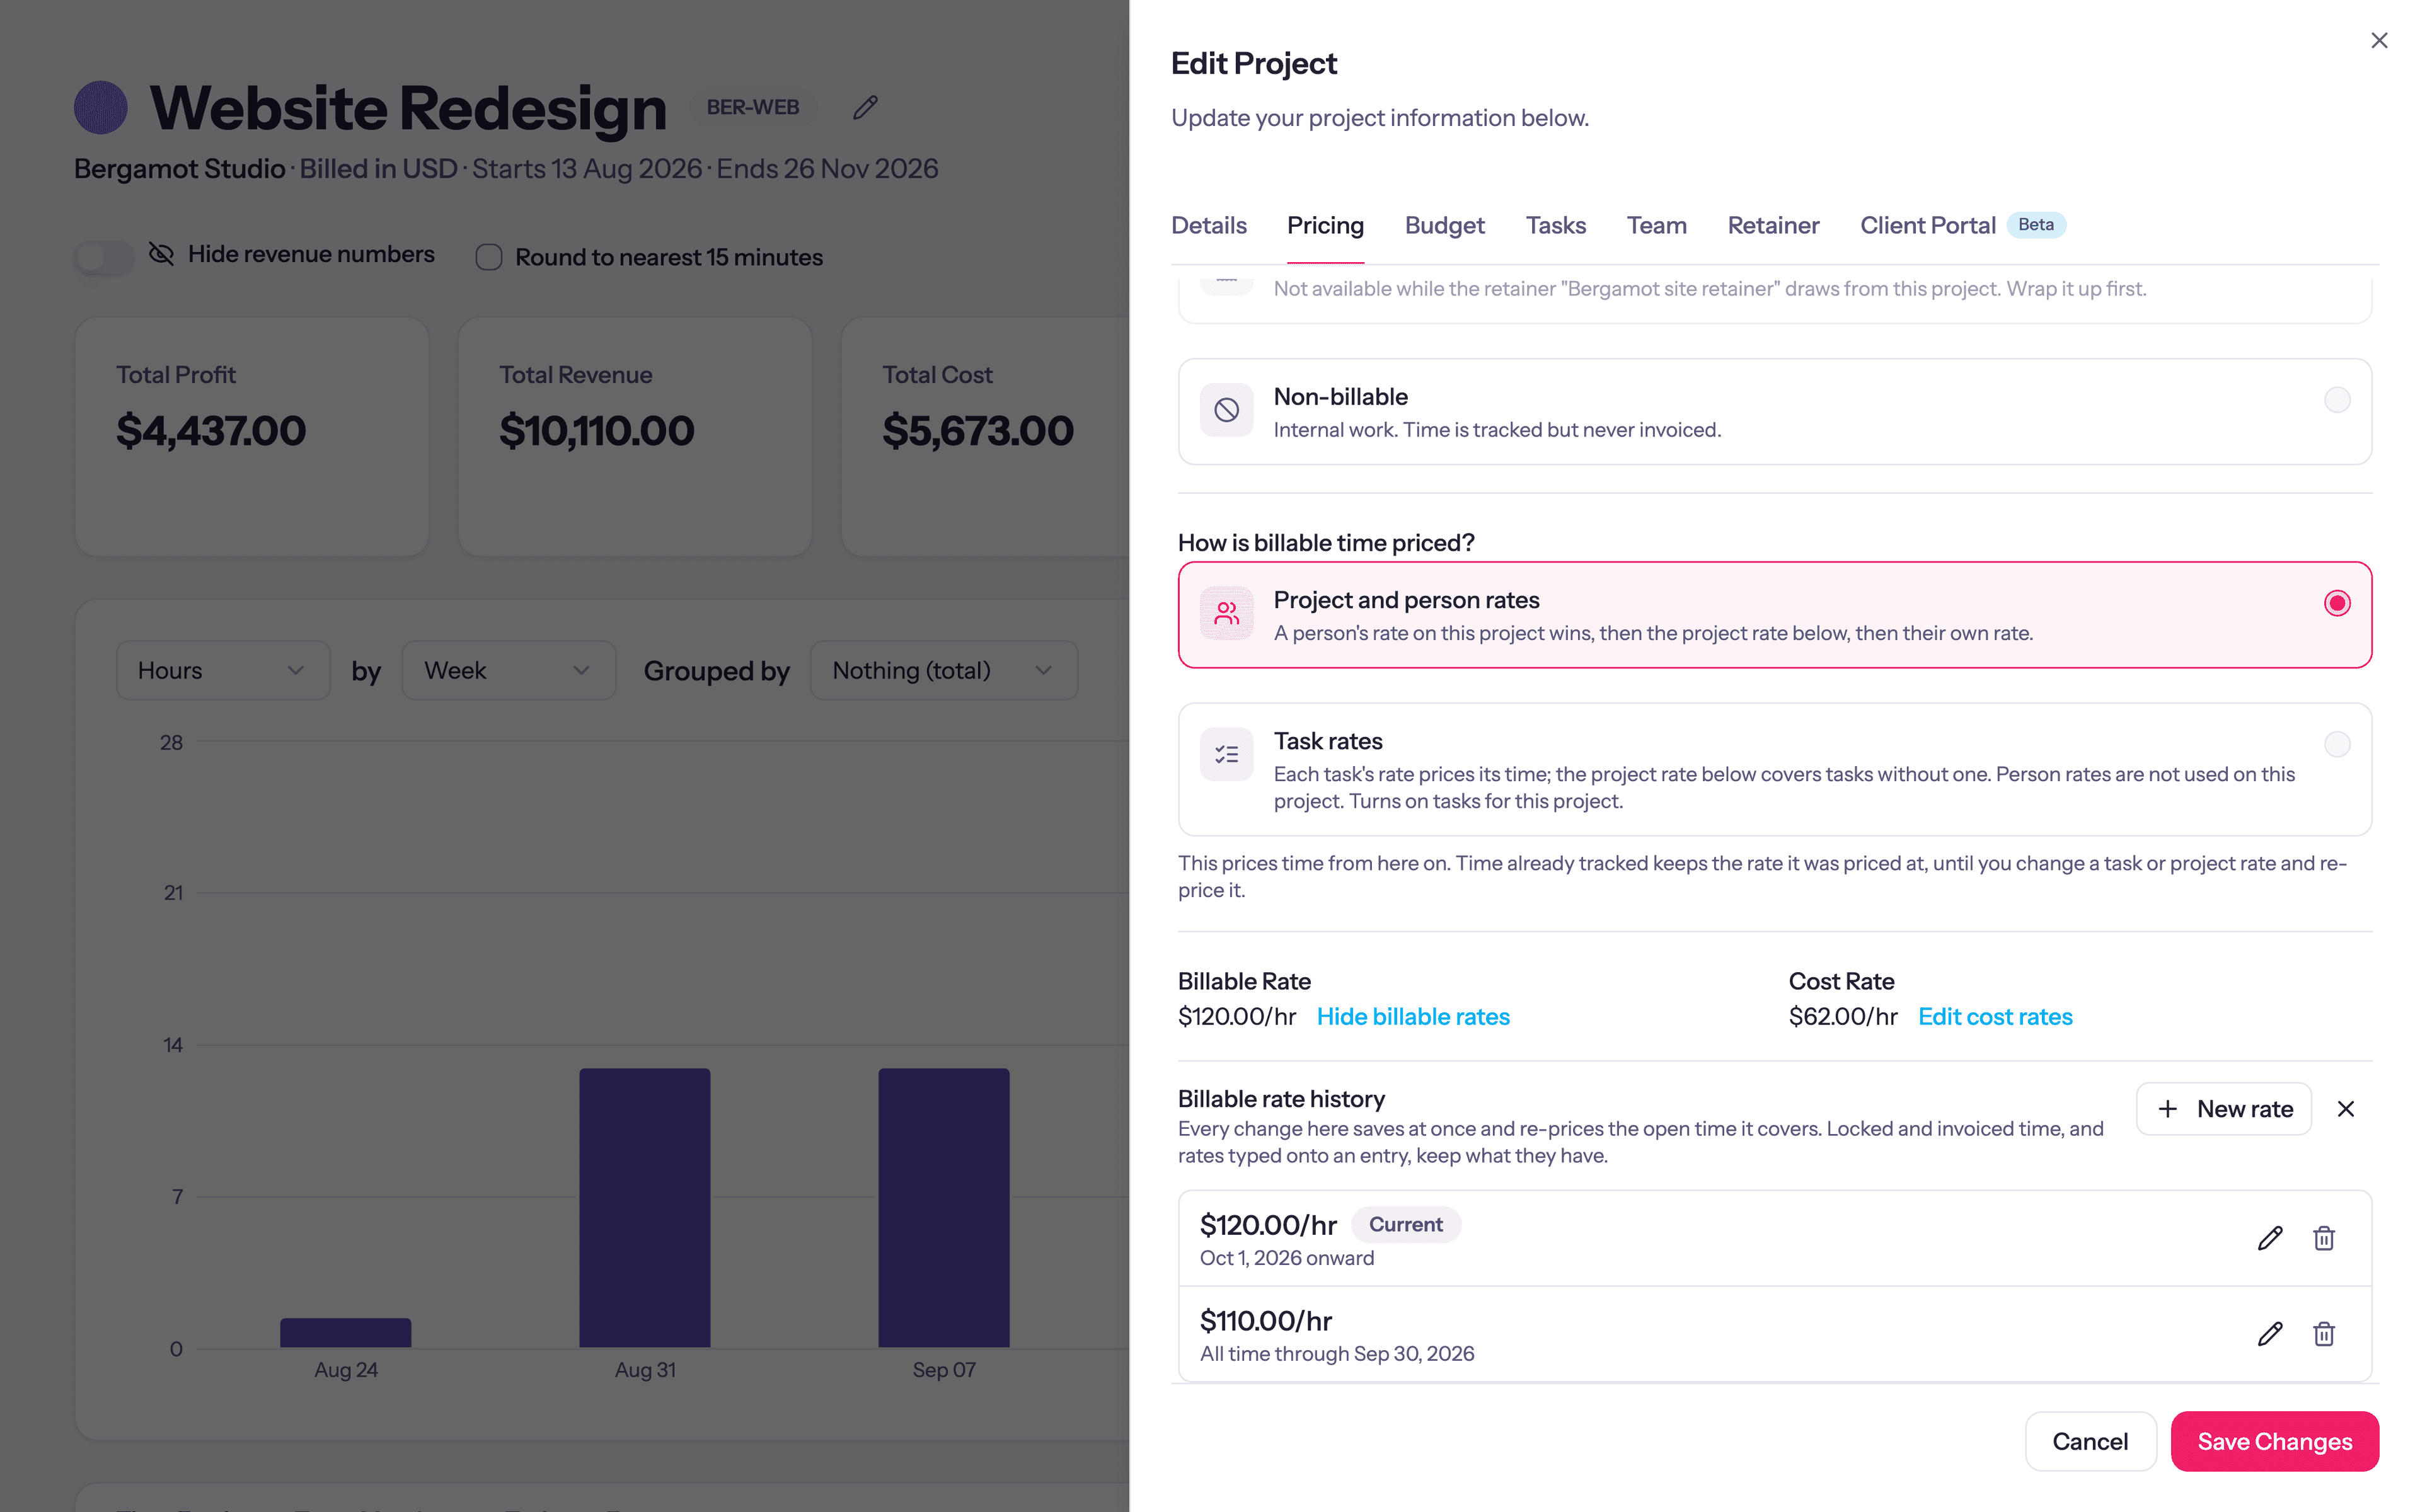
Task: Go to the Retainer tab
Action: pyautogui.click(x=1773, y=225)
